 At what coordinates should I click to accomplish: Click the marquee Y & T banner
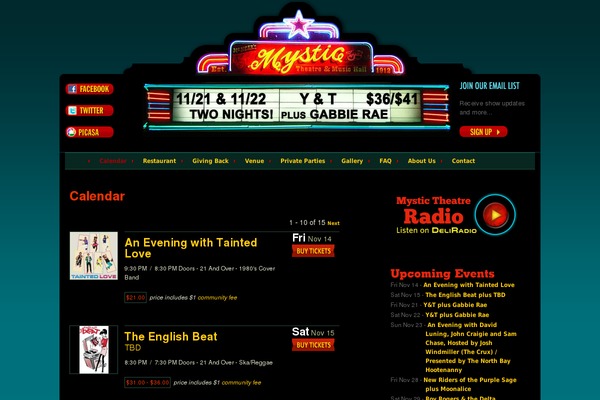(x=297, y=106)
